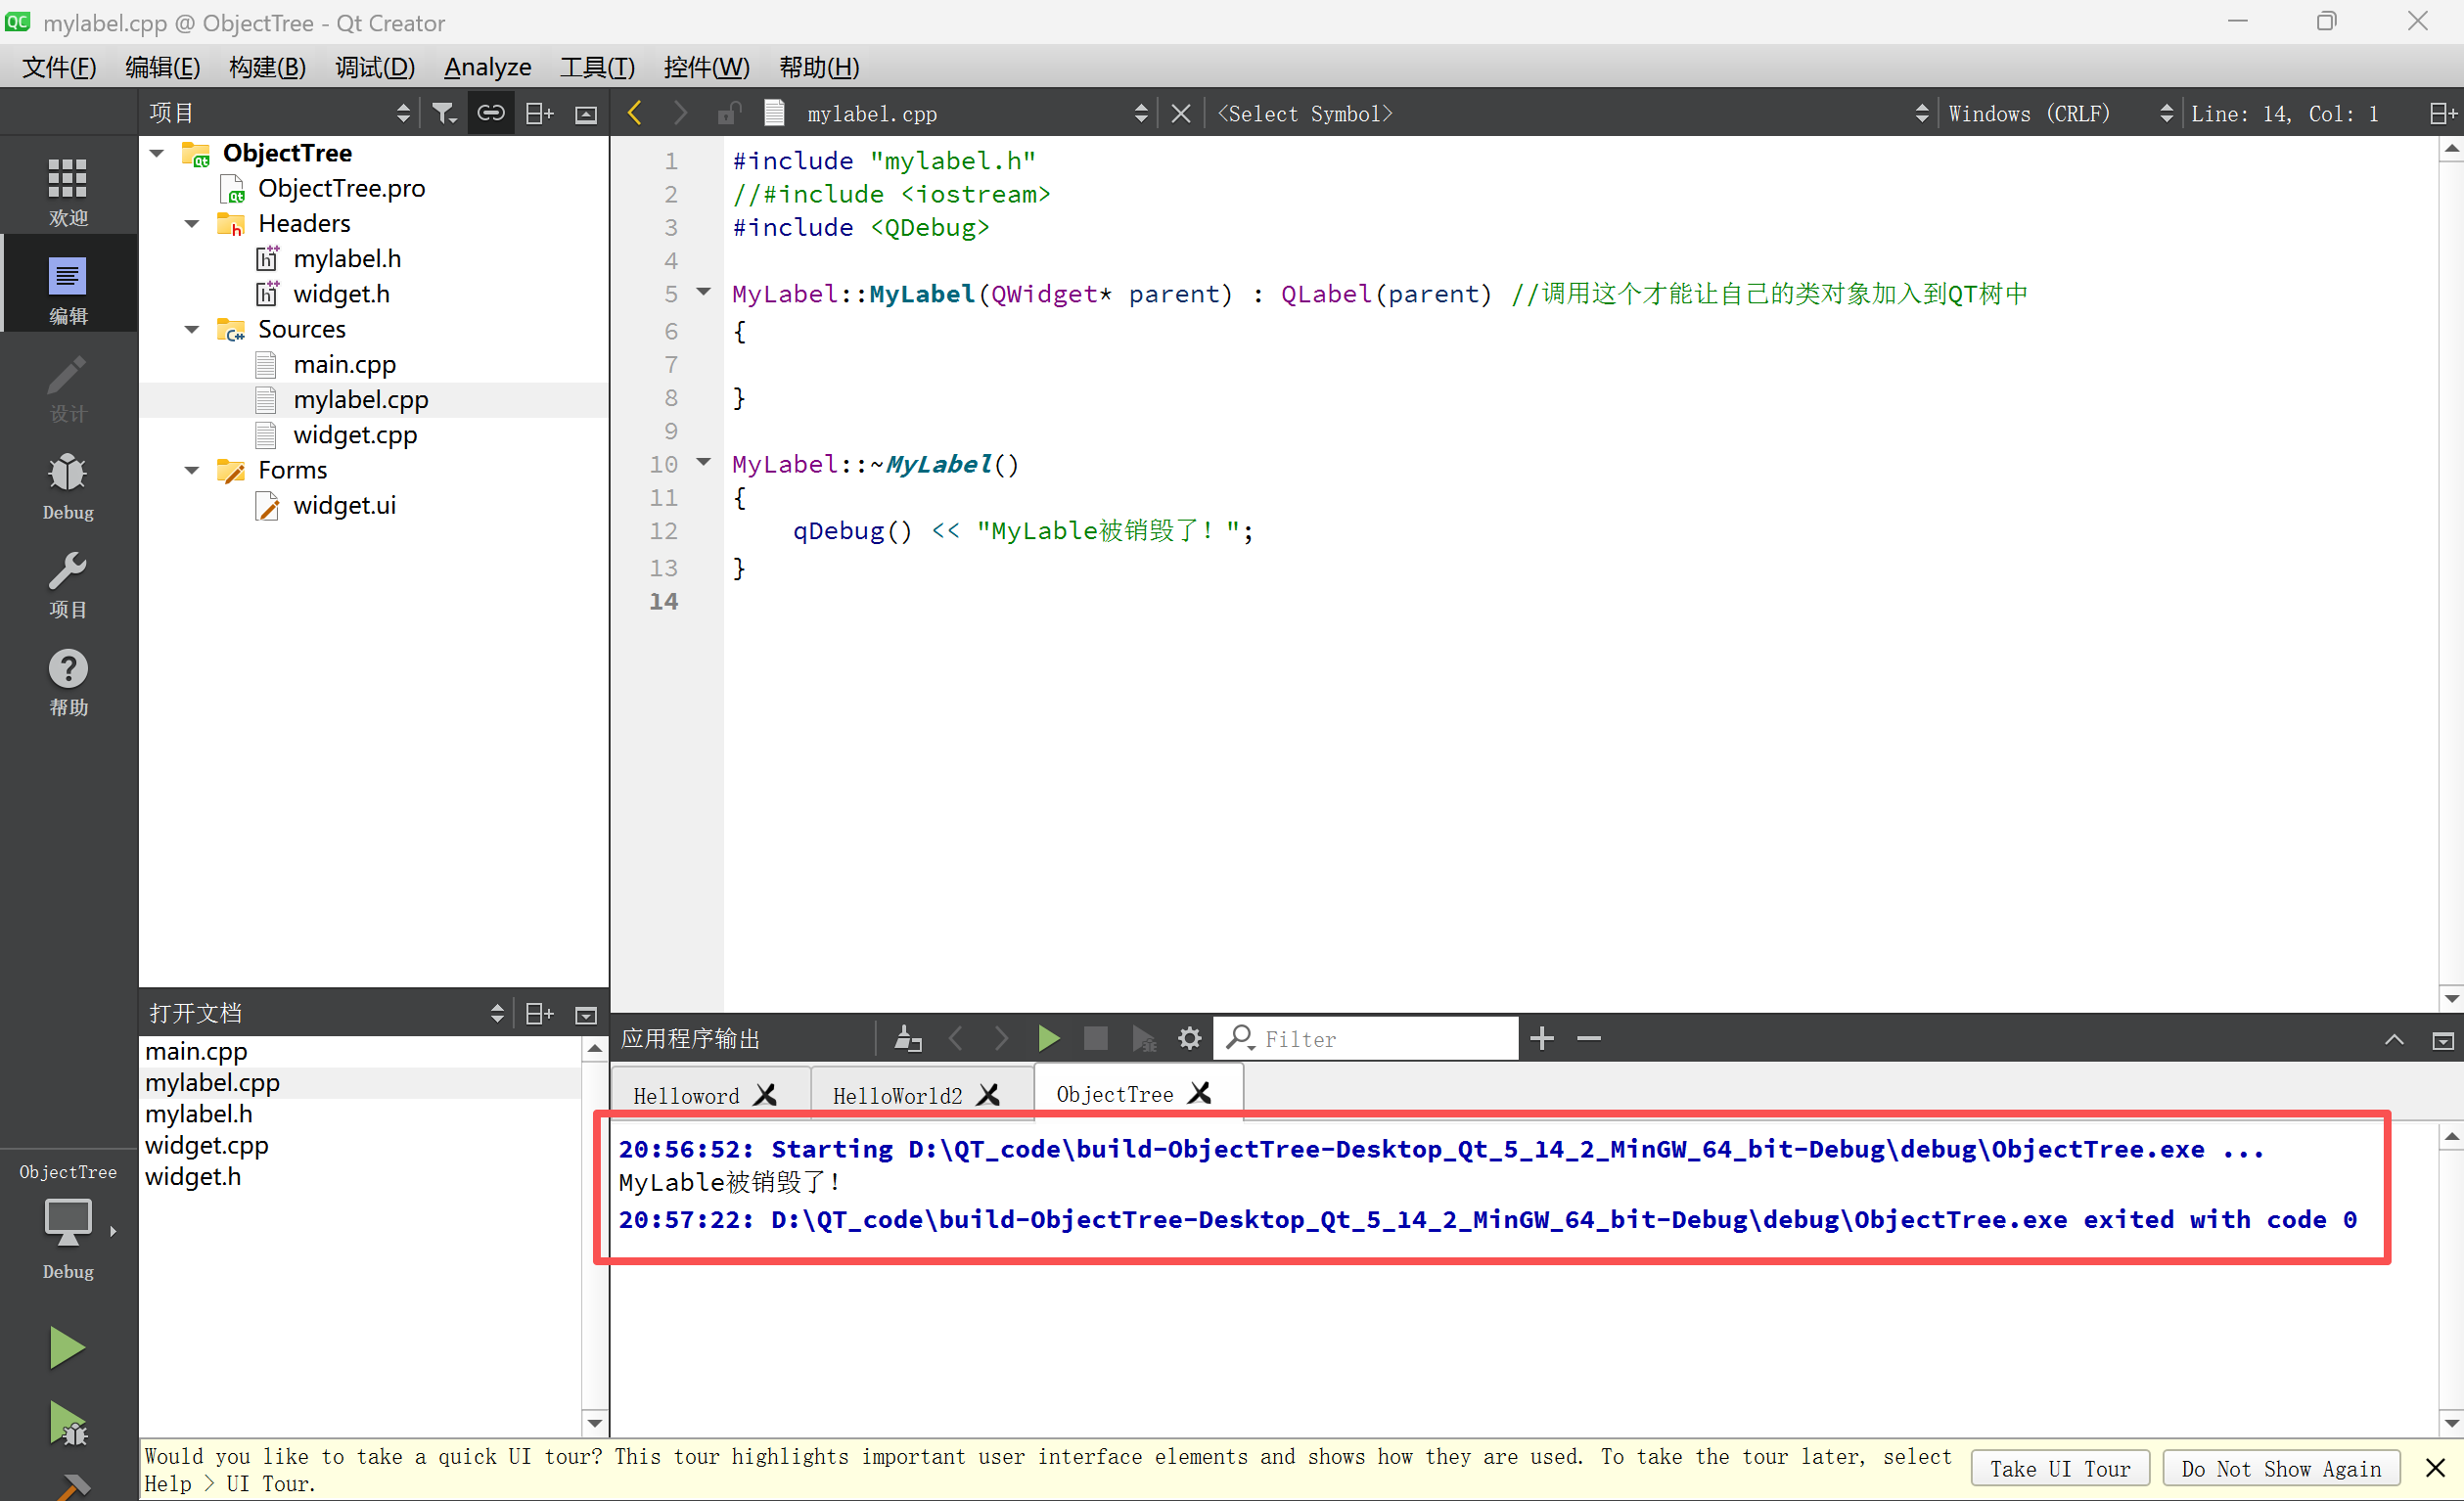Click Start Debugging run button with bug
Screen dimensions: 2464x1501
tap(68, 1424)
